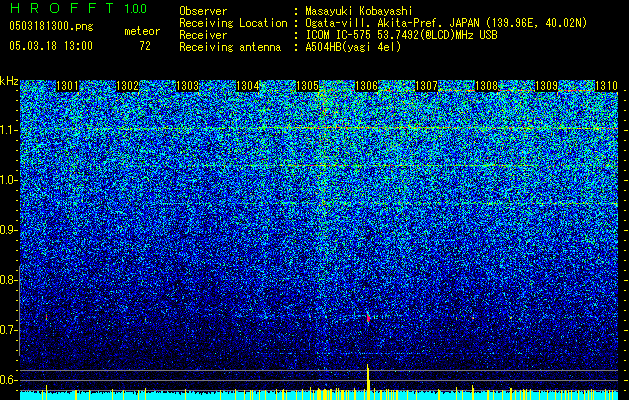Click the Observer name Masayuki Kobayashi
This screenshot has height=400, width=629.
(x=359, y=11)
